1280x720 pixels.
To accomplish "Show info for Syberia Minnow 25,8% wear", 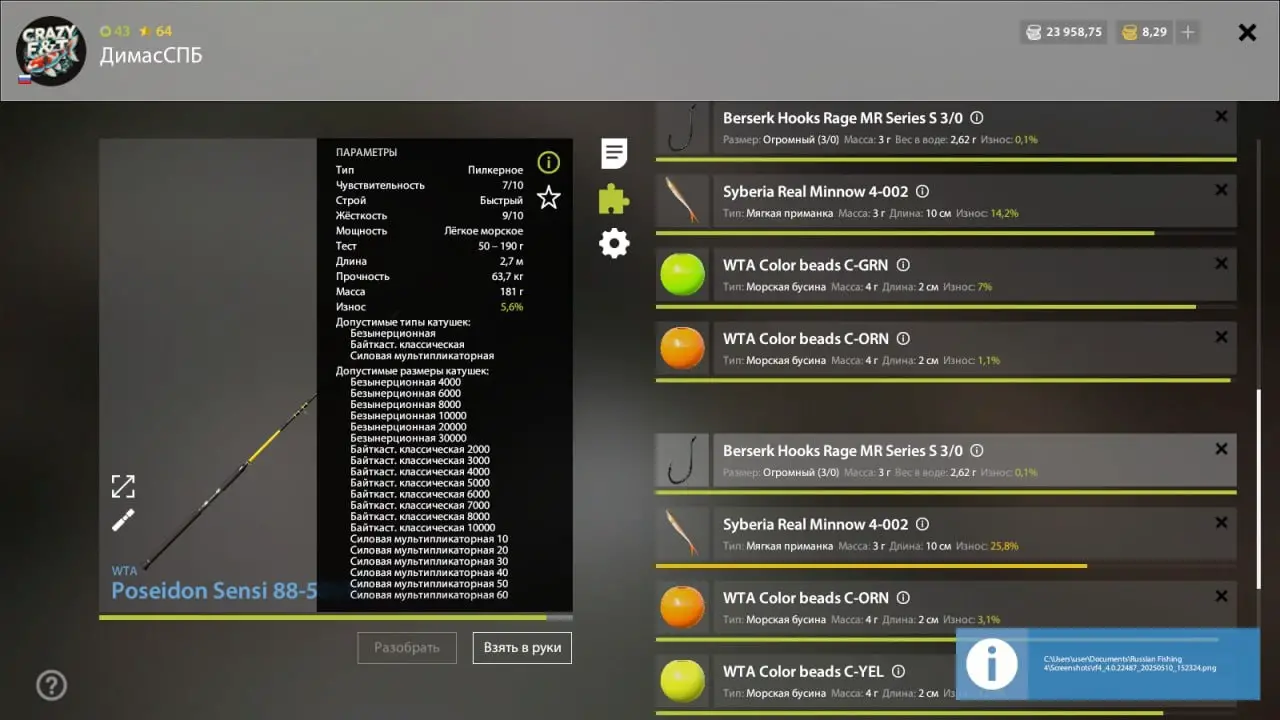I will 923,524.
